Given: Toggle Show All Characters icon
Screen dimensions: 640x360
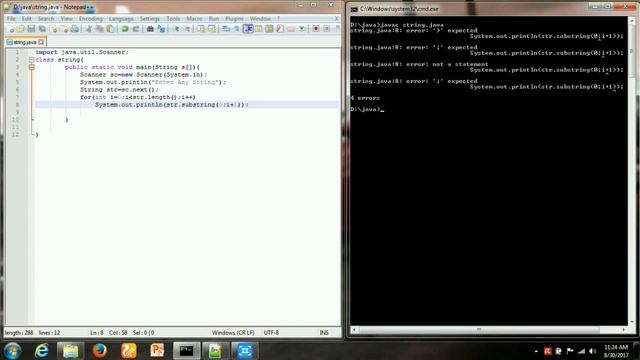Looking at the screenshot, I should pyautogui.click(x=236, y=29).
